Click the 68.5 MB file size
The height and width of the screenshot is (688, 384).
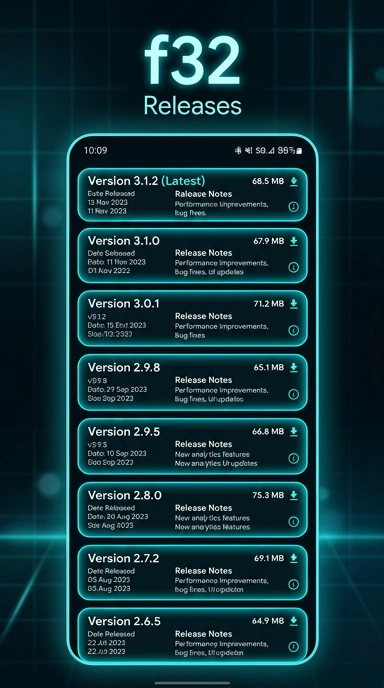pyautogui.click(x=268, y=181)
